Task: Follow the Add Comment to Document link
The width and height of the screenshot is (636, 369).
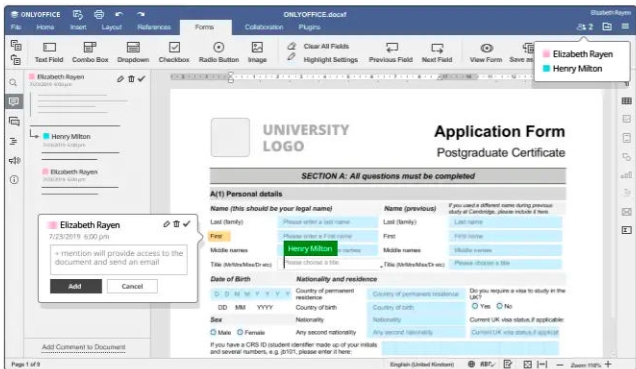Action: tap(84, 347)
